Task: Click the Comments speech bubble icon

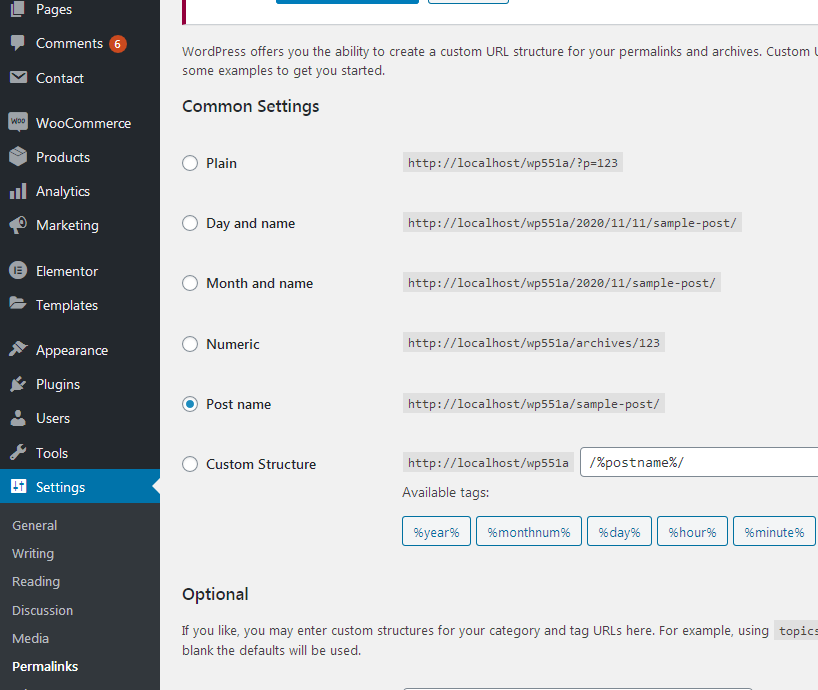Action: coord(18,43)
